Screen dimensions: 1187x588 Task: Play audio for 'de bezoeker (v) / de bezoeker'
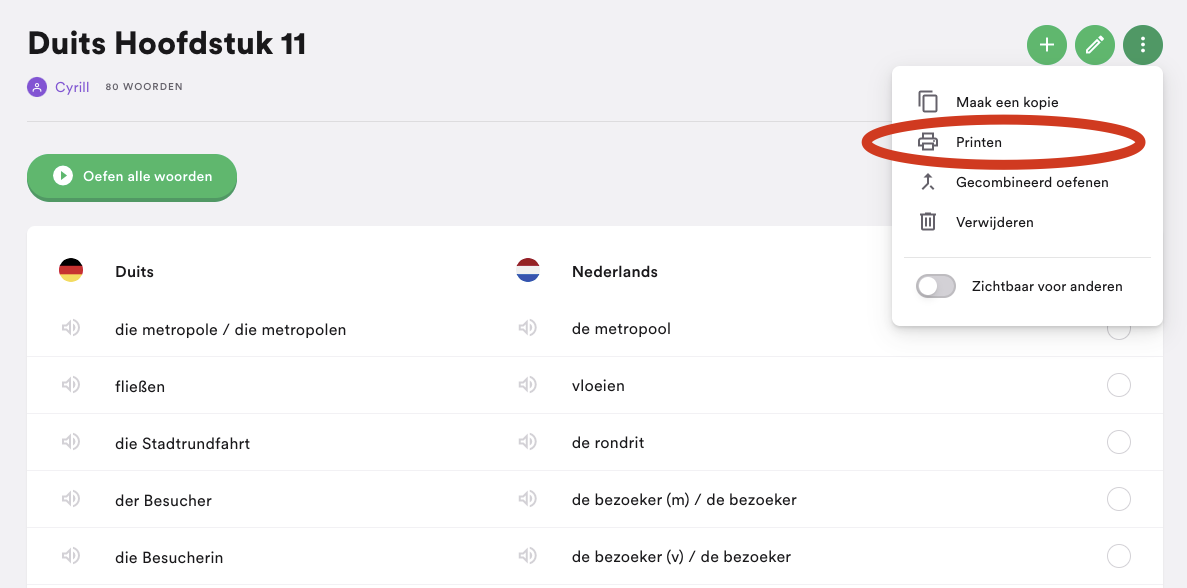pos(528,556)
